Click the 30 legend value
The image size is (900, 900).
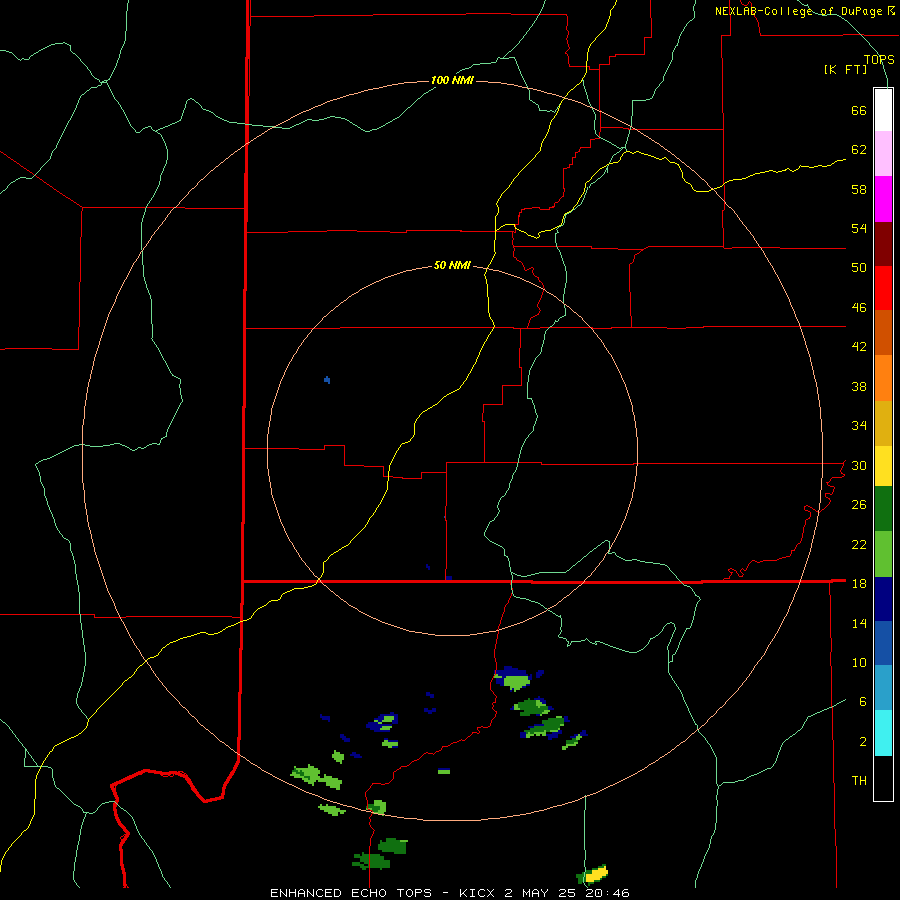coord(859,465)
